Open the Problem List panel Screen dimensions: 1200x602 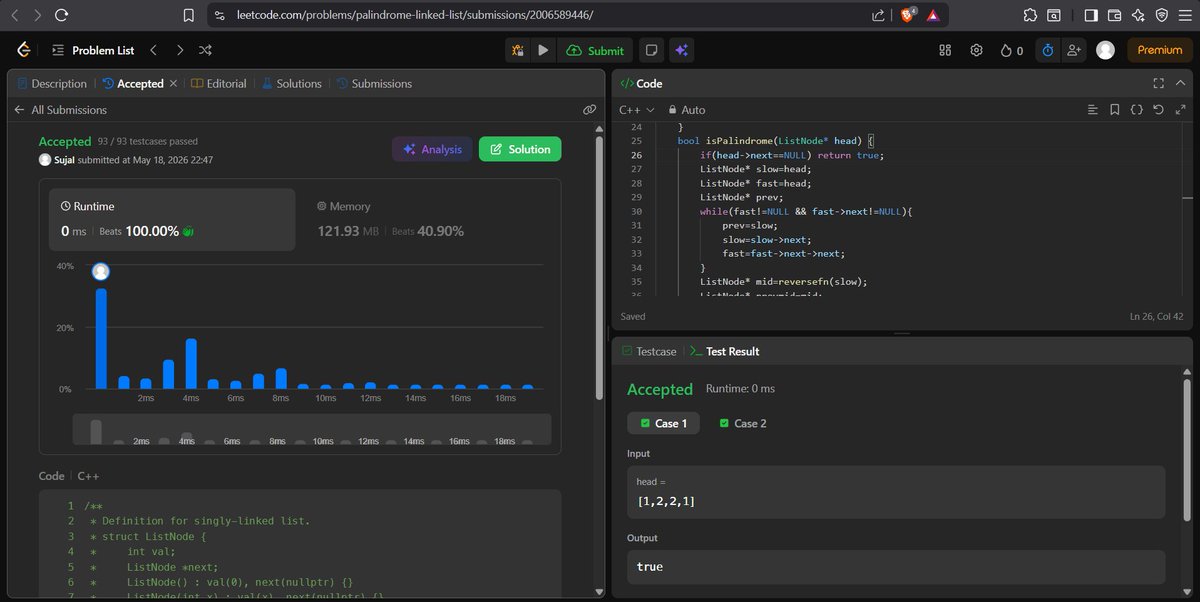click(x=92, y=50)
